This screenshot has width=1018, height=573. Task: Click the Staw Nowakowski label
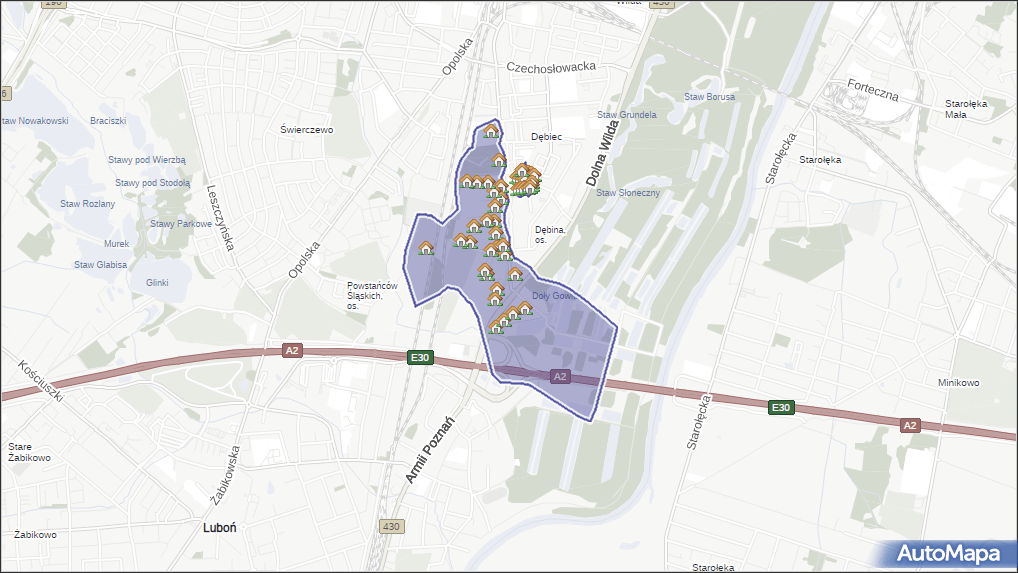35,121
